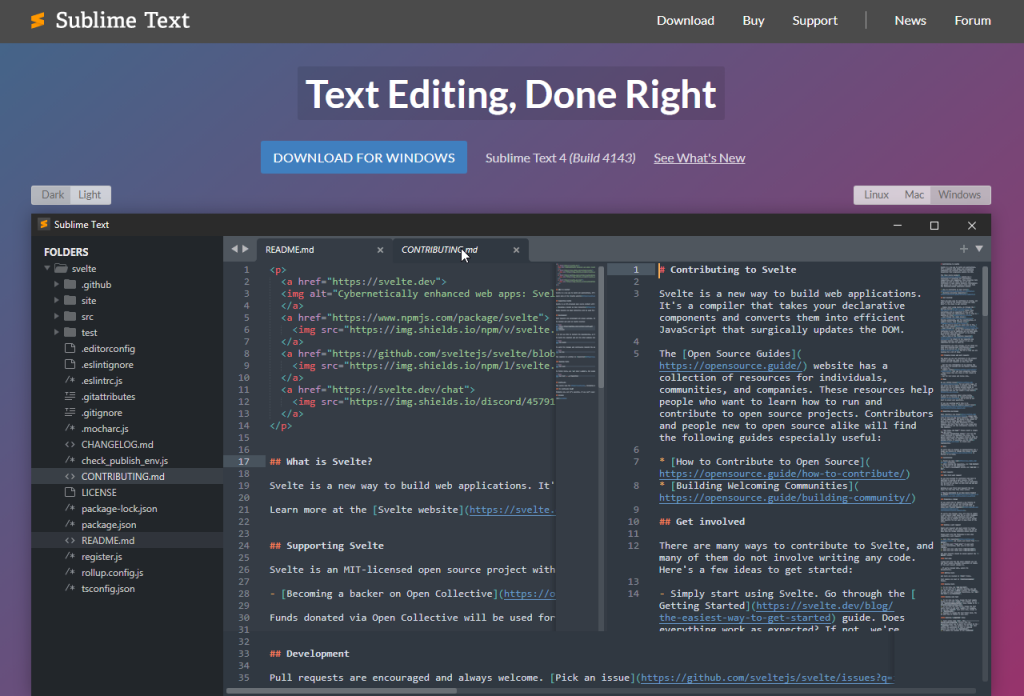The image size is (1024, 696).
Task: Click the package-lock.json file icon
Action: tap(70, 508)
